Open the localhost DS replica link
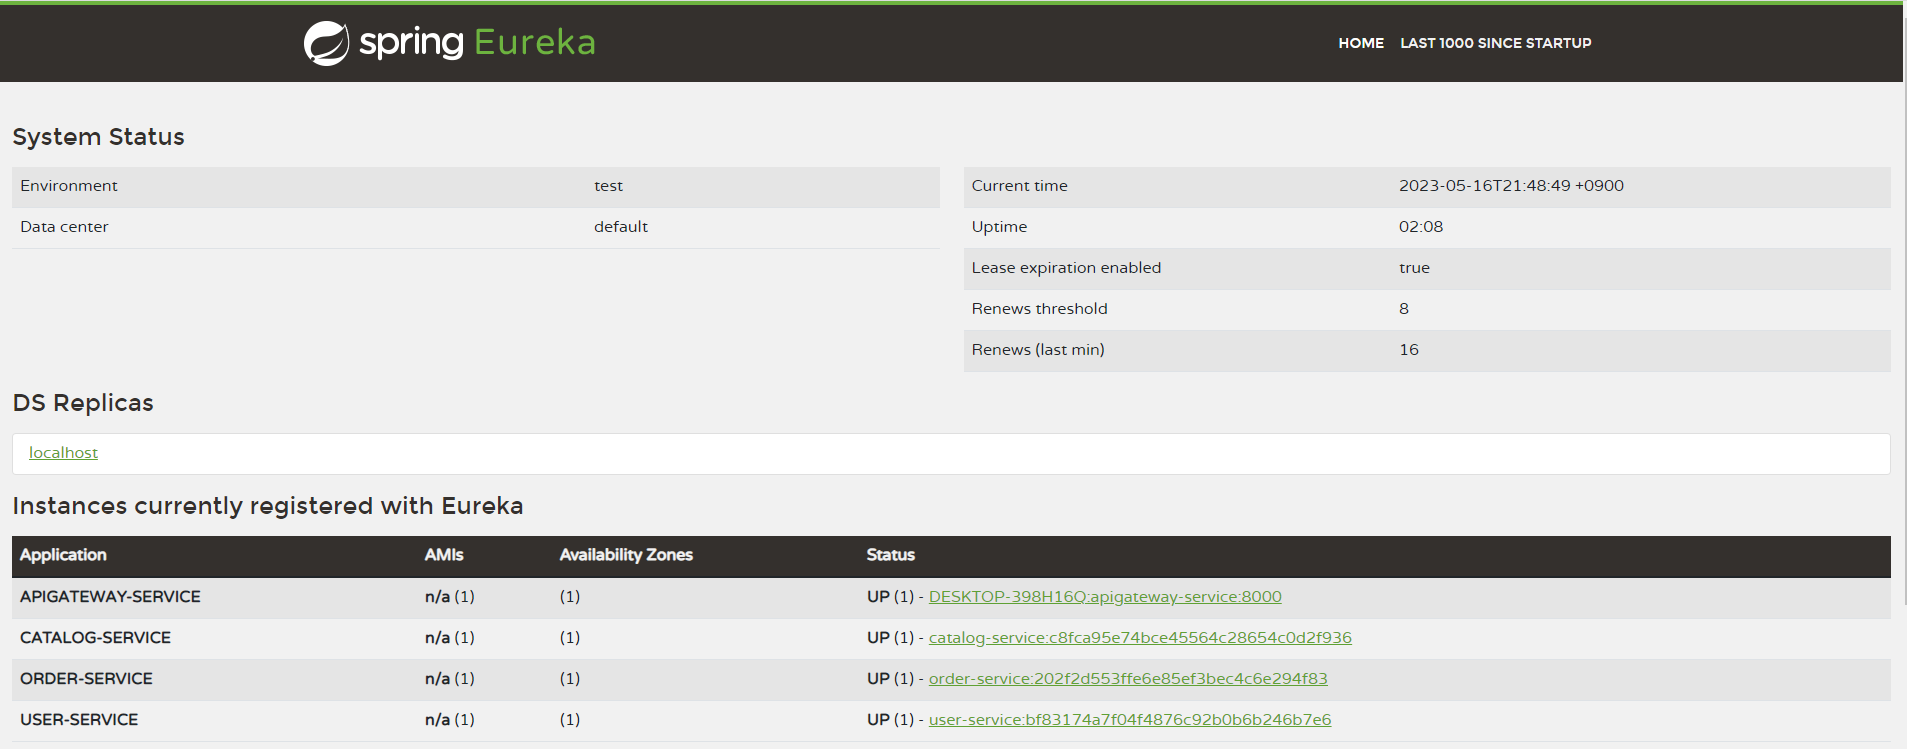1907x749 pixels. pos(63,453)
